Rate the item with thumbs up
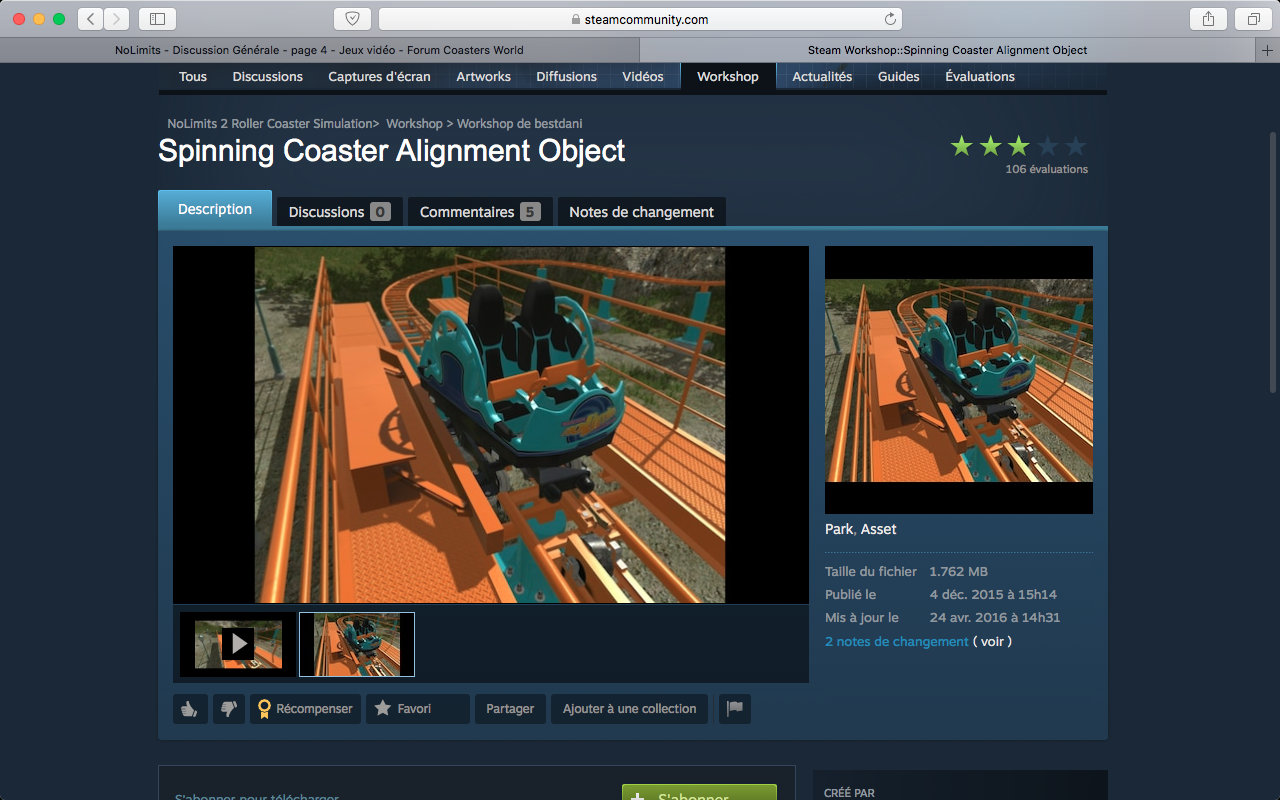The height and width of the screenshot is (800, 1280). (190, 709)
